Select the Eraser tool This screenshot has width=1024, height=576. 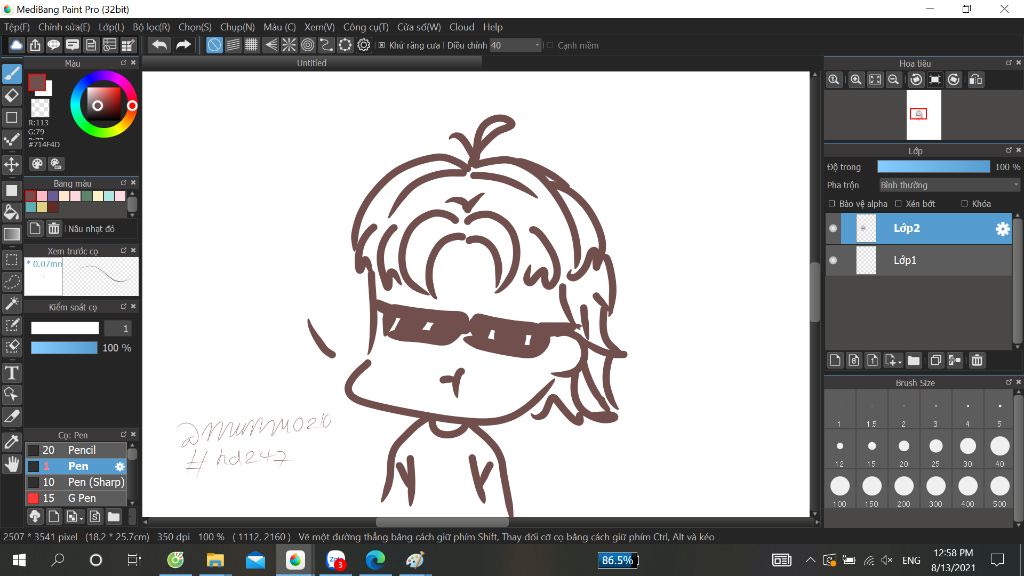coord(12,95)
